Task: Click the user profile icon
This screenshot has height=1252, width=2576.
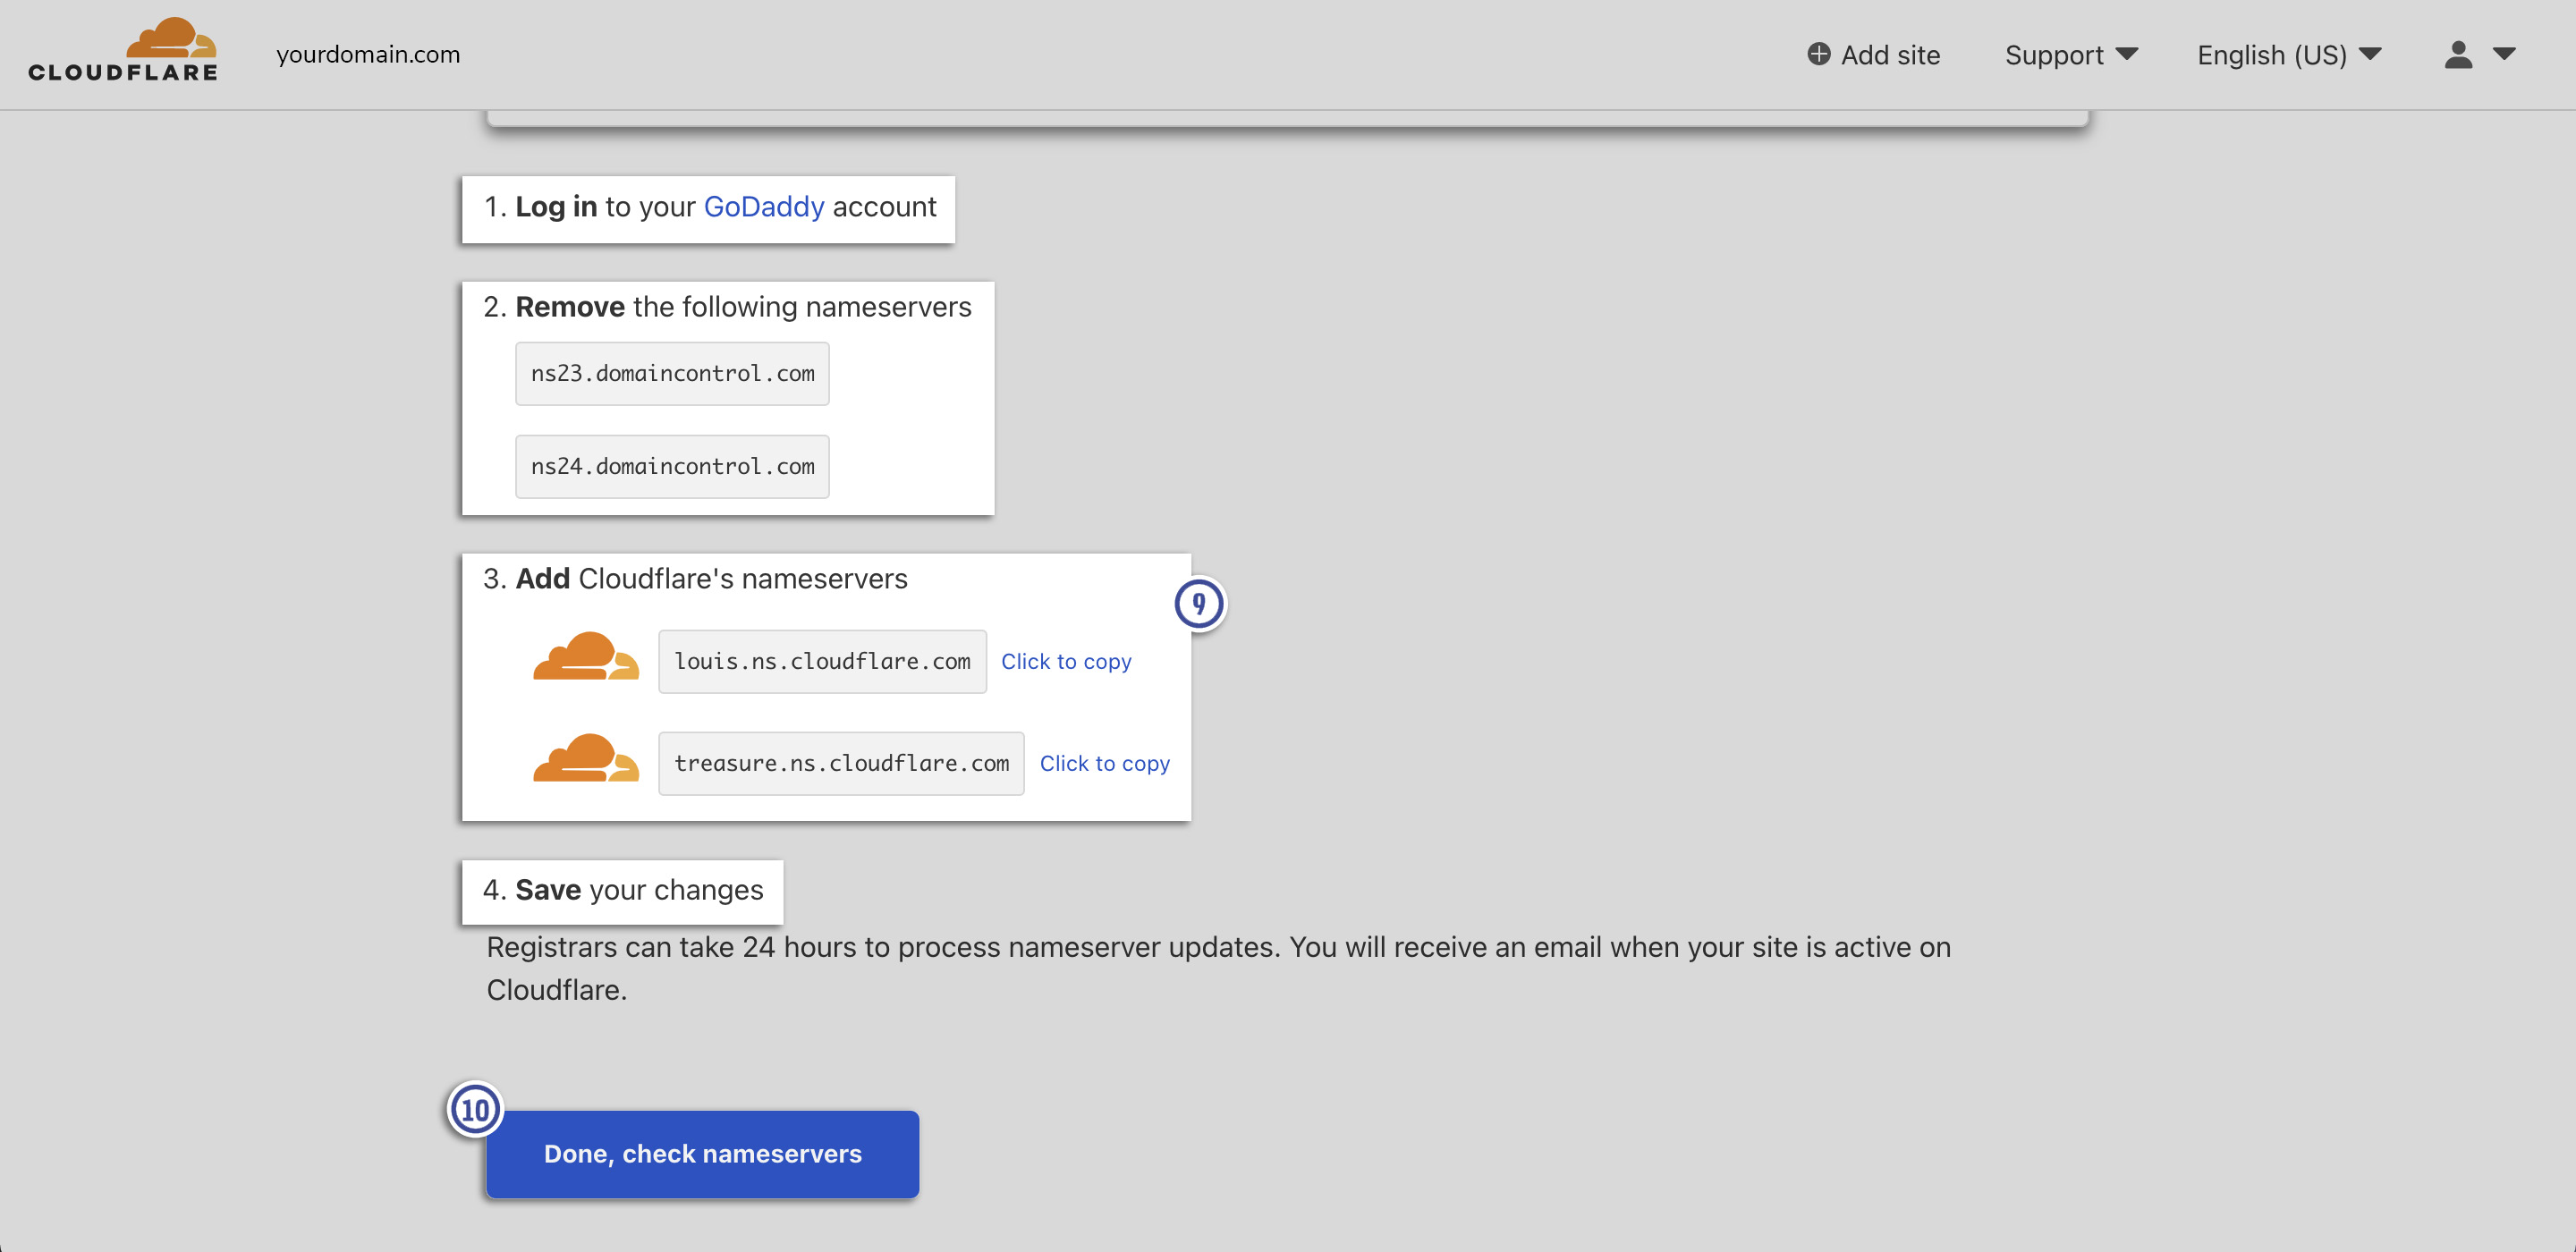Action: pos(2460,53)
